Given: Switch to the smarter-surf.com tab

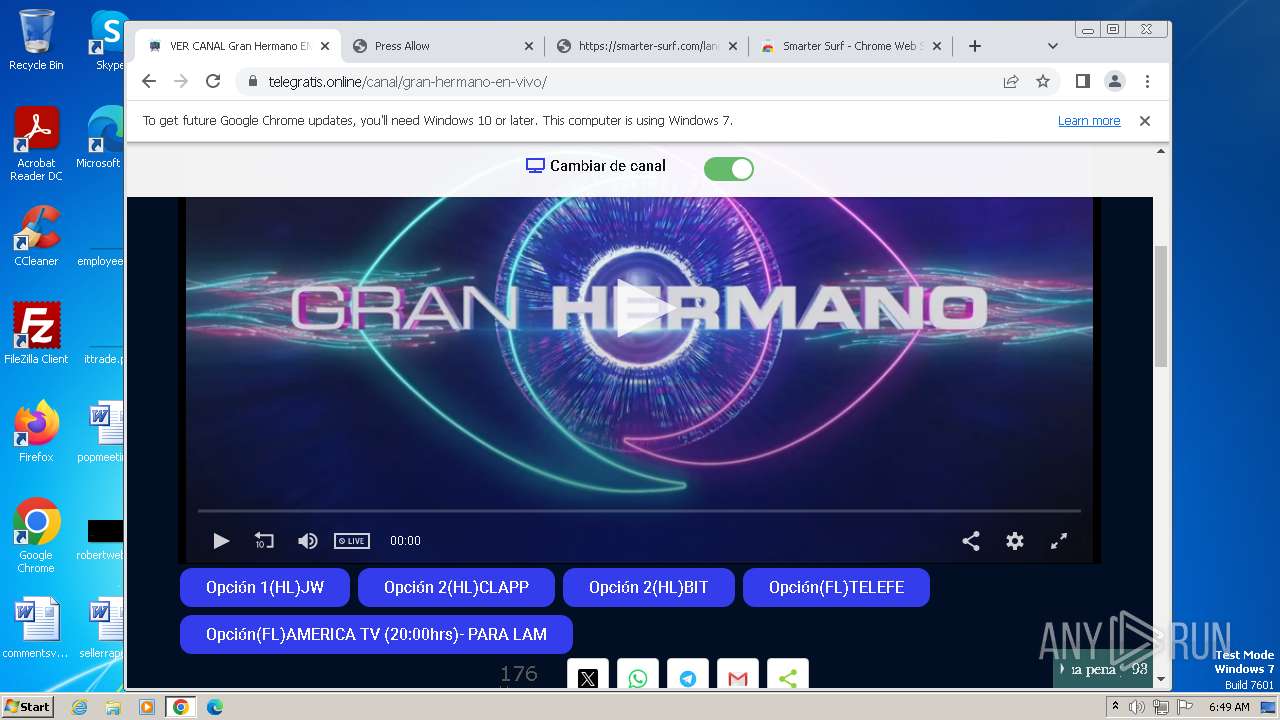Looking at the screenshot, I should [648, 46].
